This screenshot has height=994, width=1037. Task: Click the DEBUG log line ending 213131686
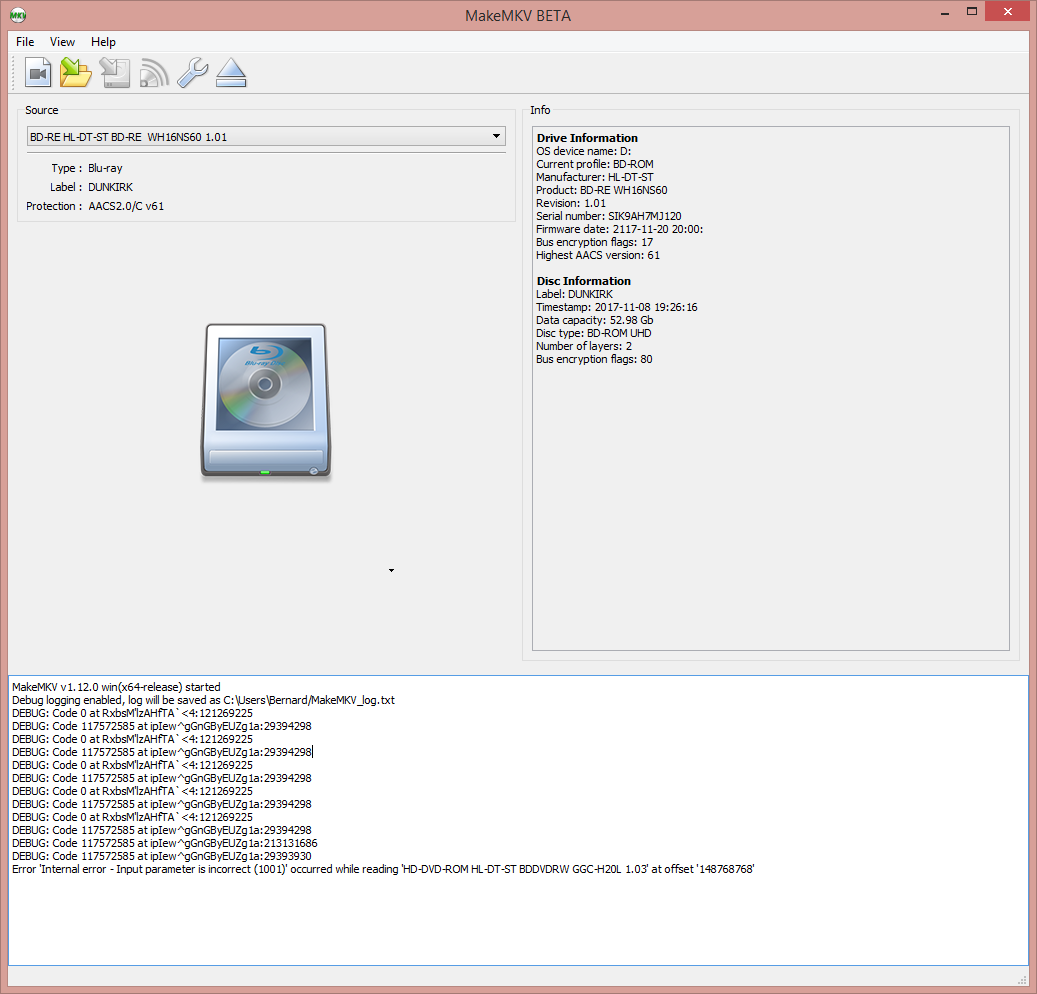point(165,843)
